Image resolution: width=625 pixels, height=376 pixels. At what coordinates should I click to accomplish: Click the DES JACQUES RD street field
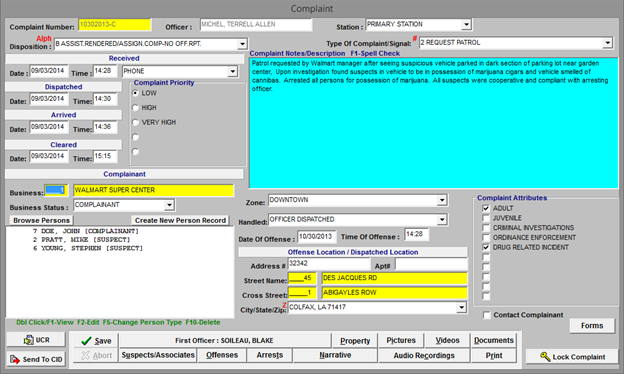[394, 278]
